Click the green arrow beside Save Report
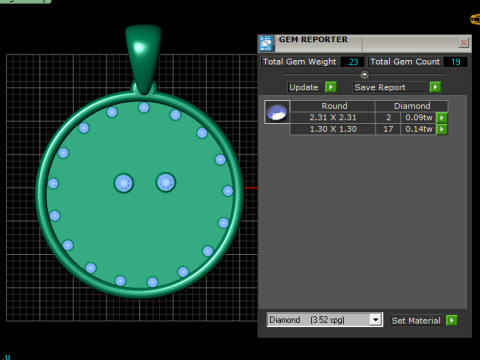 point(435,87)
